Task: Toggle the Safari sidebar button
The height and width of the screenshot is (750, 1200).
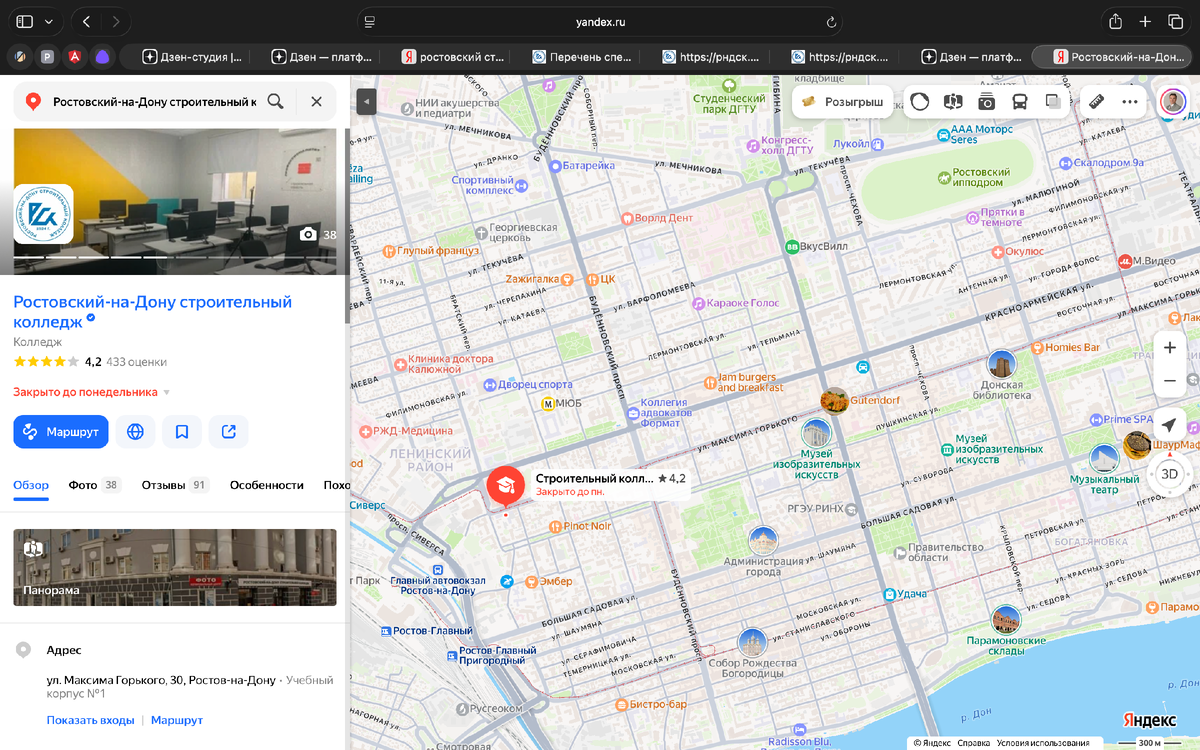Action: pyautogui.click(x=25, y=21)
